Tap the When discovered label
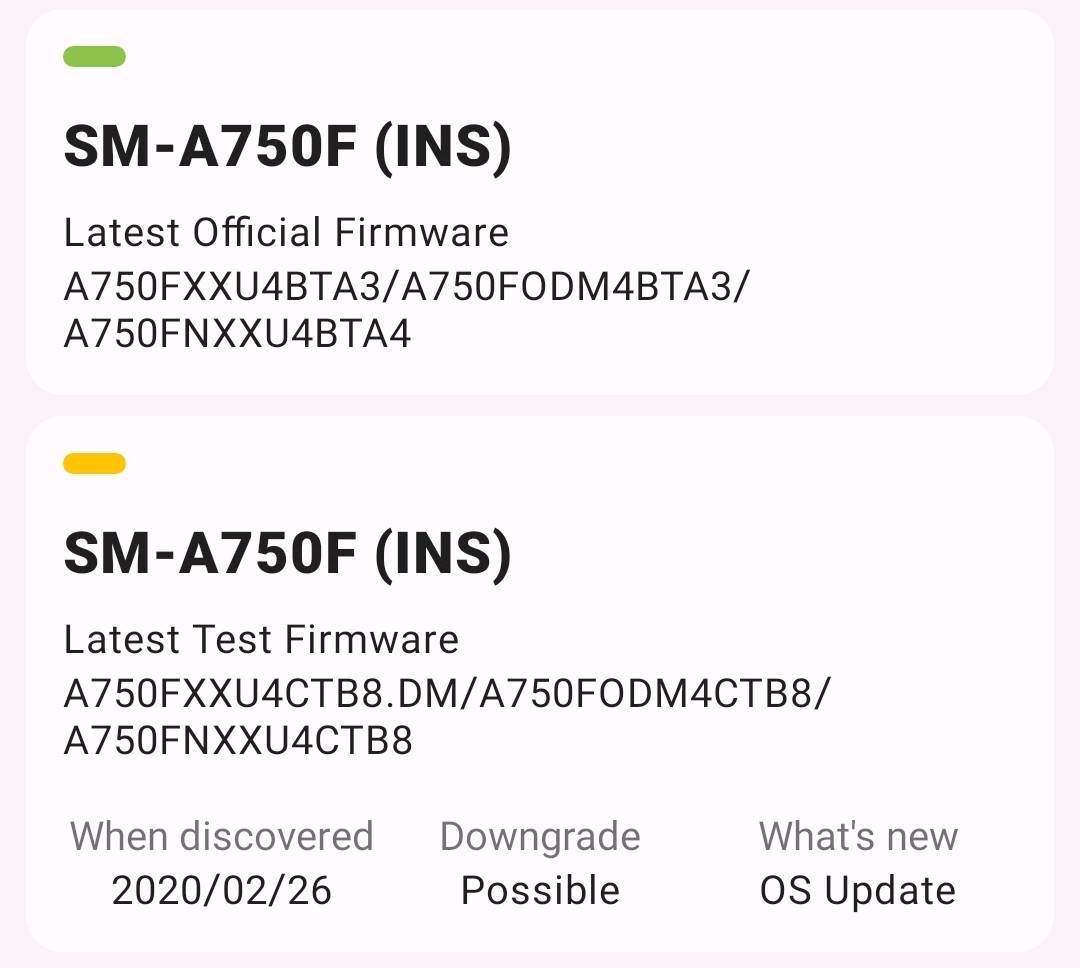 [221, 836]
